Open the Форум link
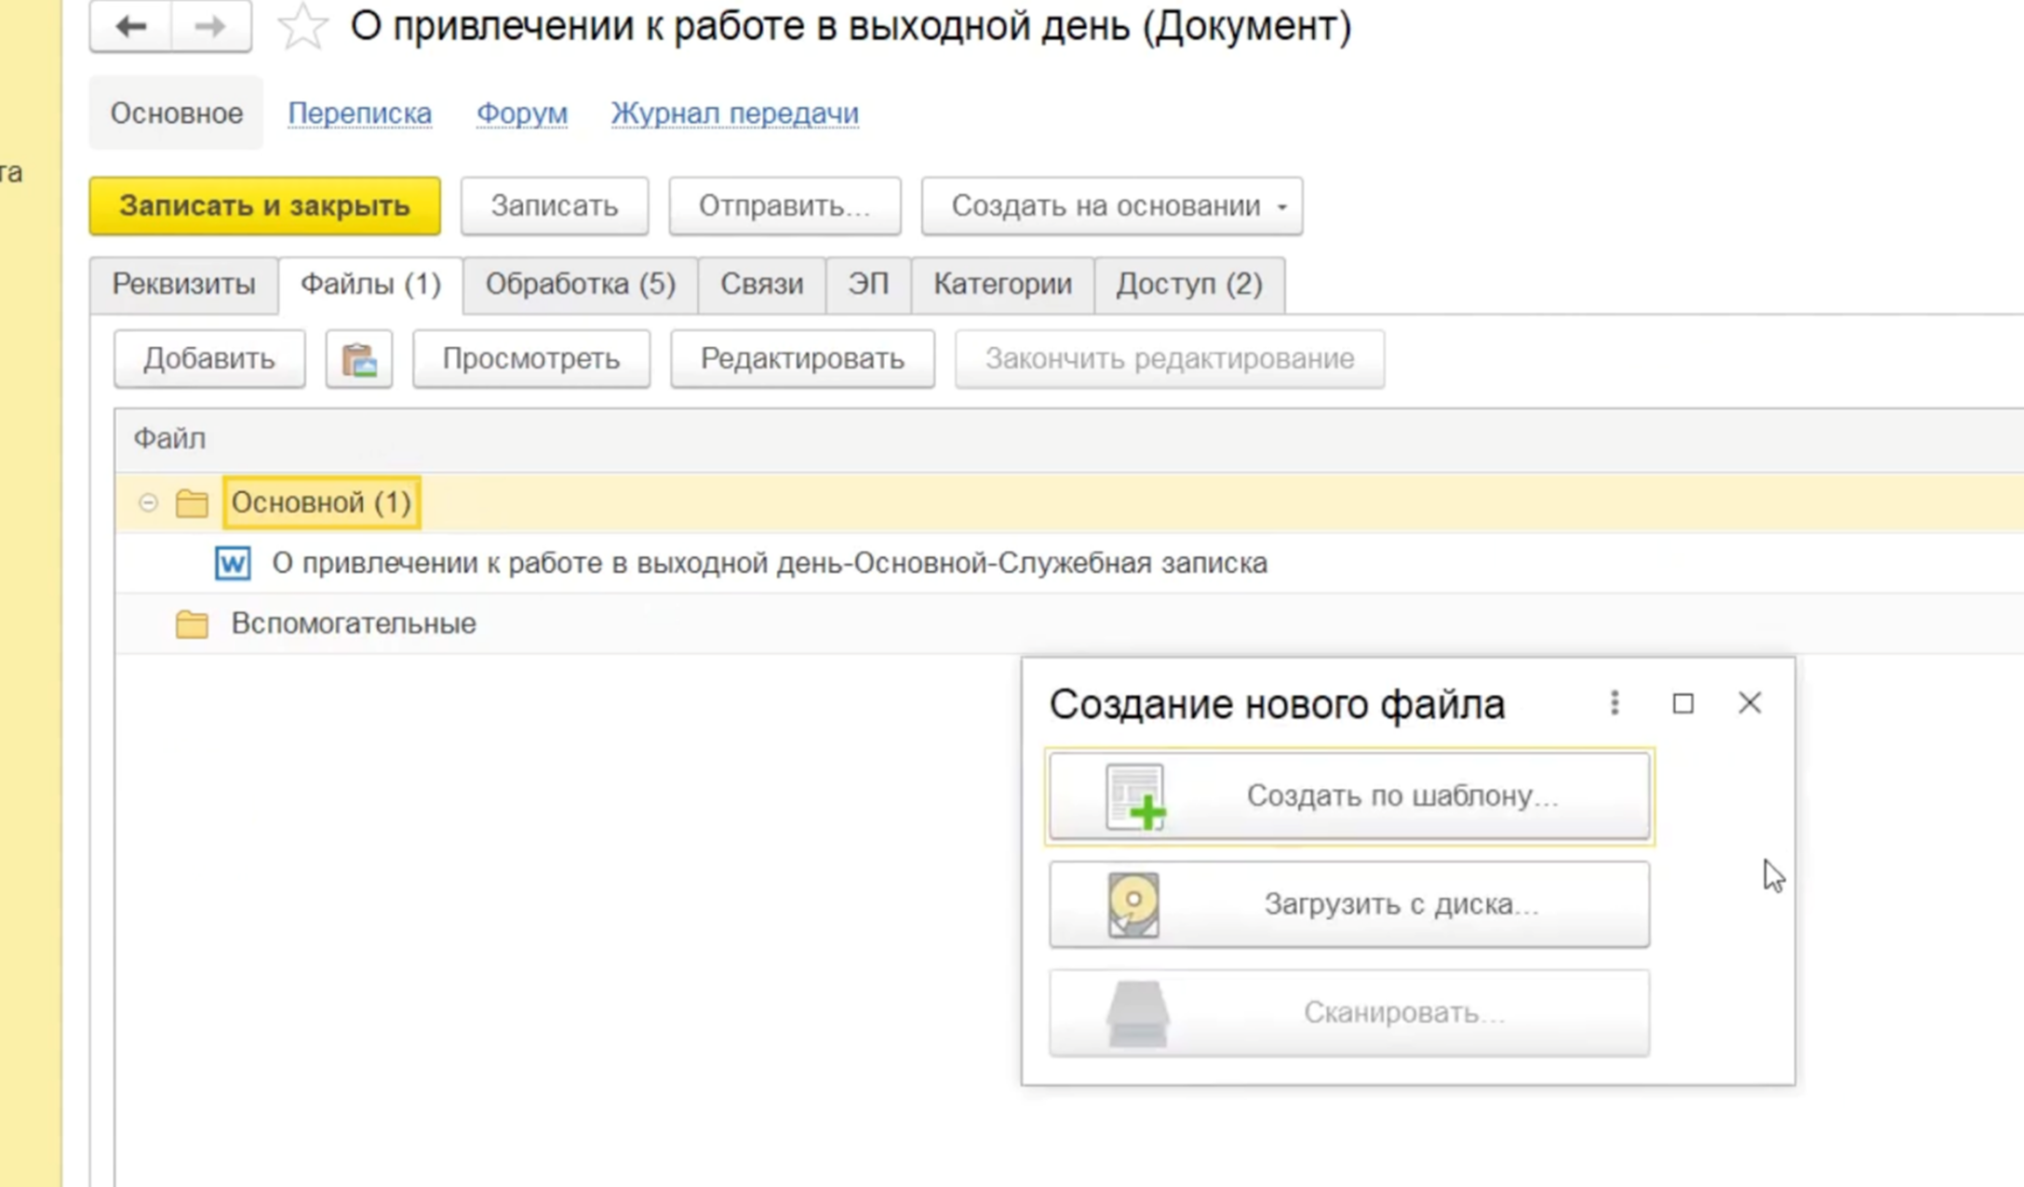 [522, 113]
